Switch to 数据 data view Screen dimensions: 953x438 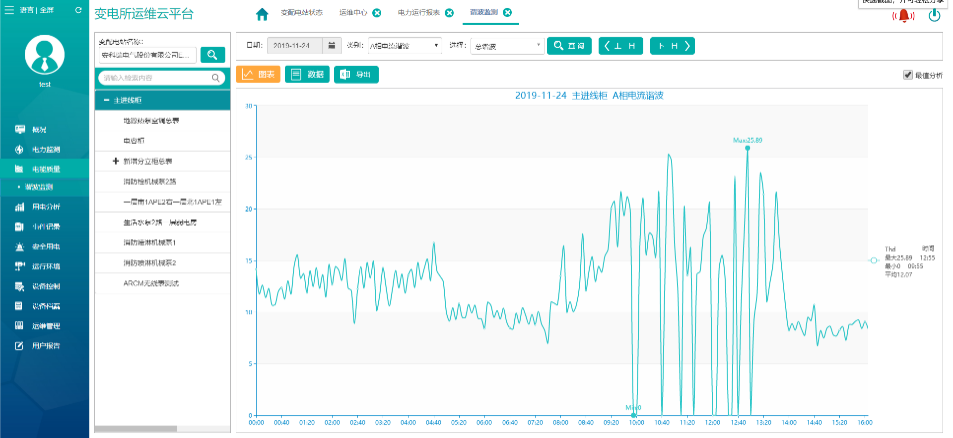click(307, 75)
